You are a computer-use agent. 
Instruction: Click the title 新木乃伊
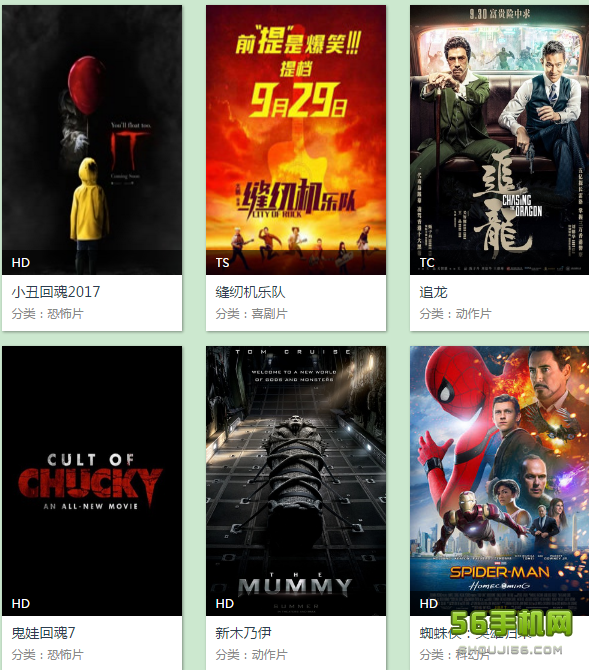pyautogui.click(x=243, y=633)
